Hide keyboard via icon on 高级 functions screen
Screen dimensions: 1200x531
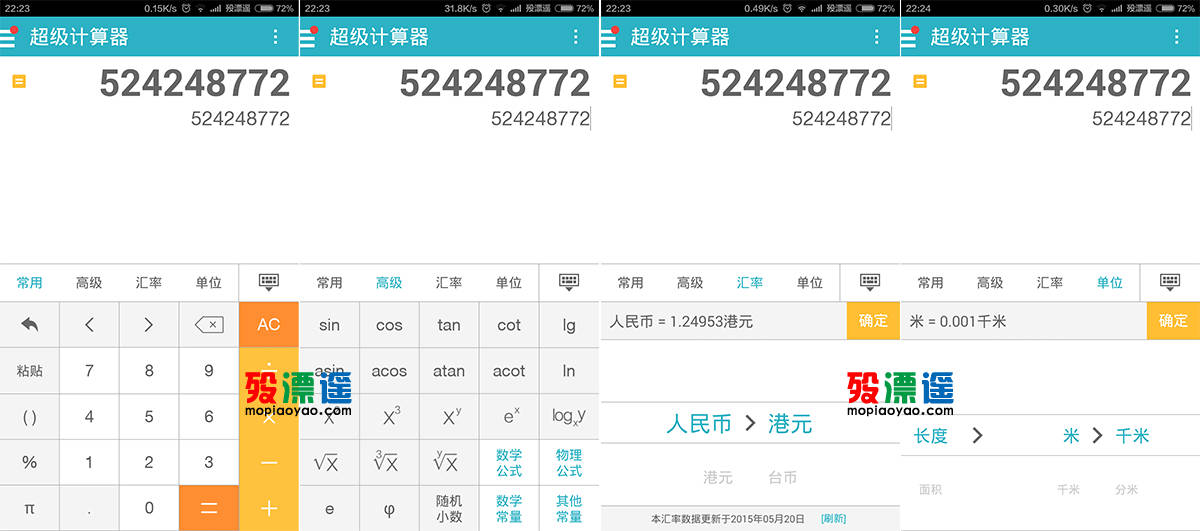pos(569,282)
